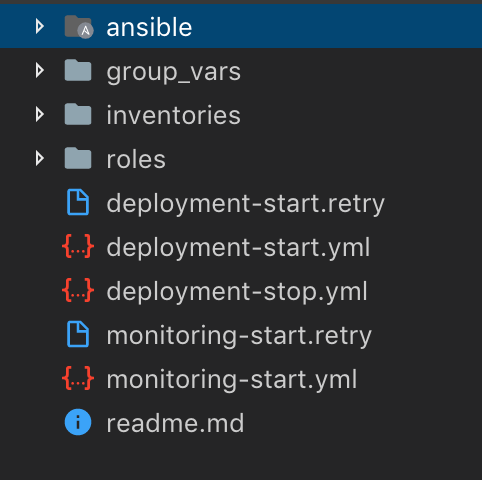
Task: Open deployment-start.yml file
Action: pyautogui.click(x=238, y=248)
